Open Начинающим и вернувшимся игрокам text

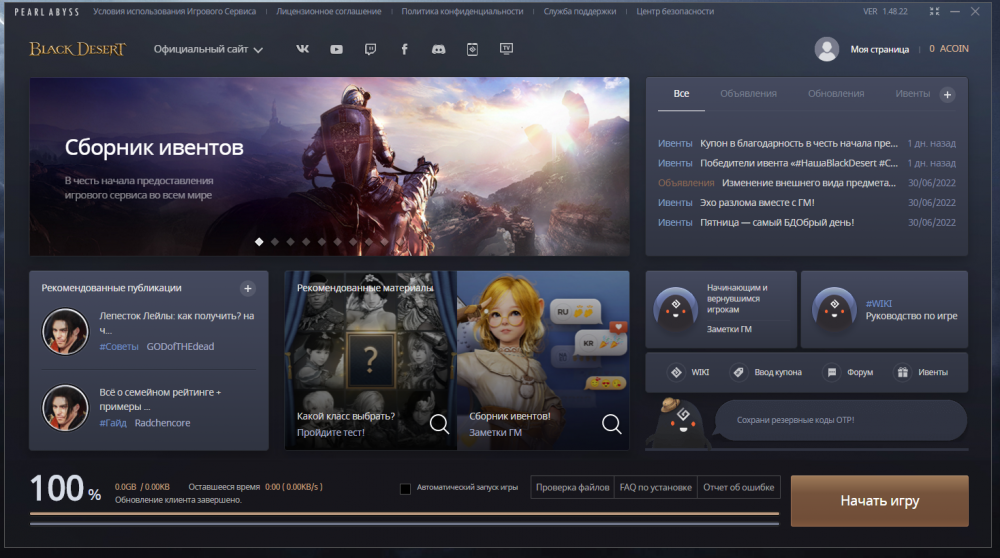pos(737,298)
